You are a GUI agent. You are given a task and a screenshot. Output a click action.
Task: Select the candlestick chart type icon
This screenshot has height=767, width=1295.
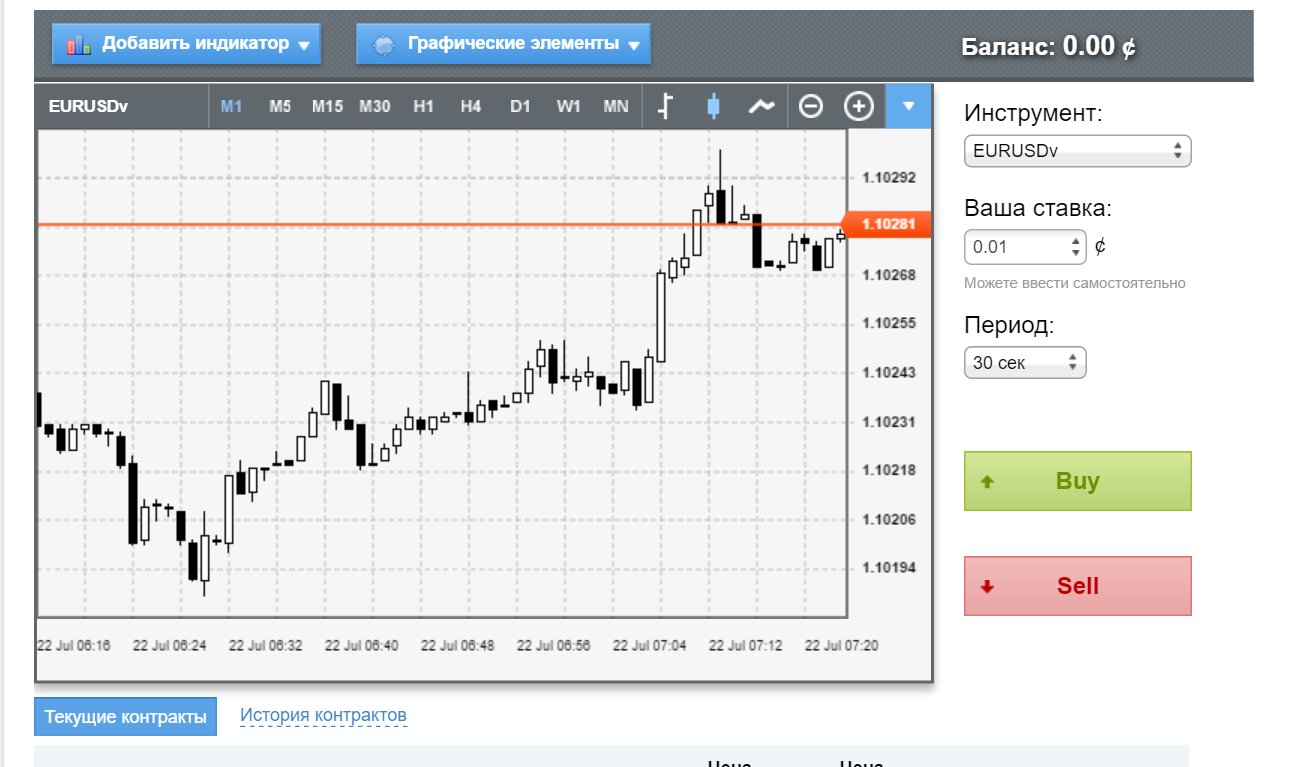713,106
